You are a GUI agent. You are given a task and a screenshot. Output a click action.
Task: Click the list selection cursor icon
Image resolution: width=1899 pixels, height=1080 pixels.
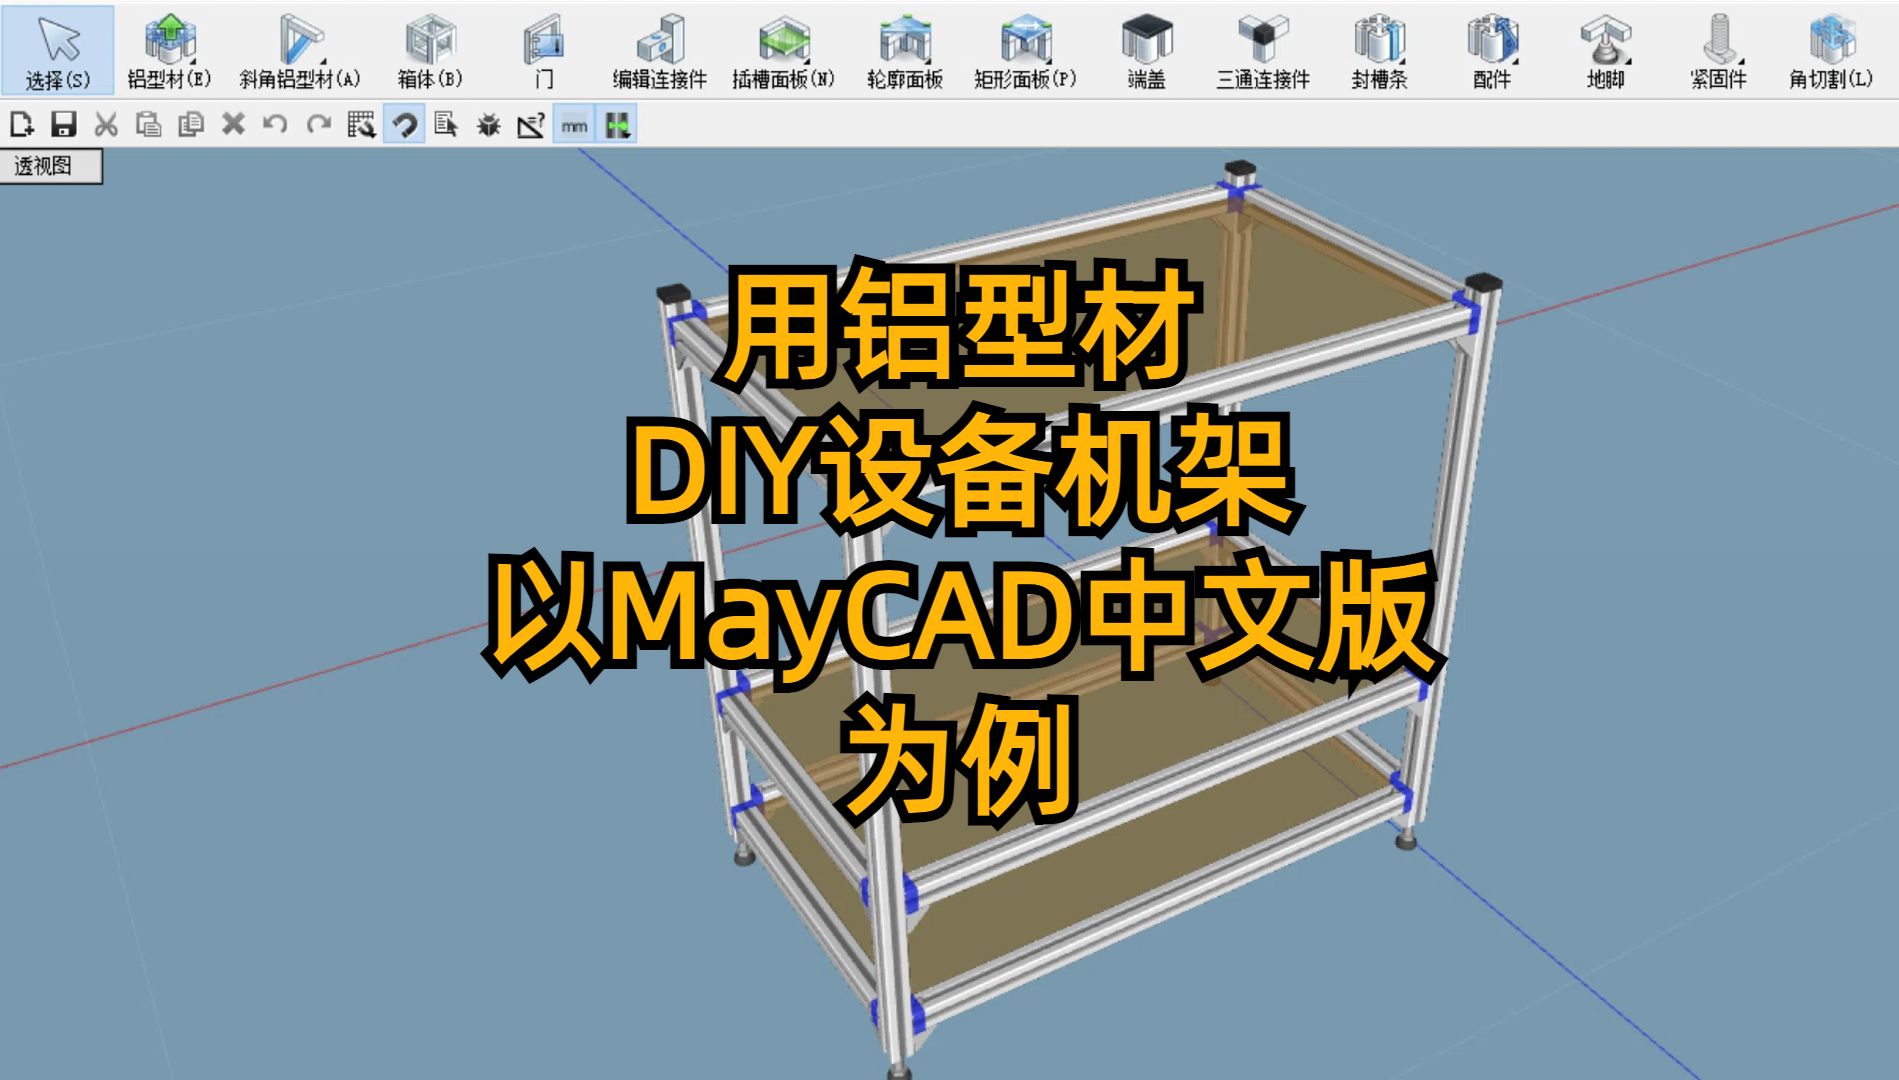446,125
